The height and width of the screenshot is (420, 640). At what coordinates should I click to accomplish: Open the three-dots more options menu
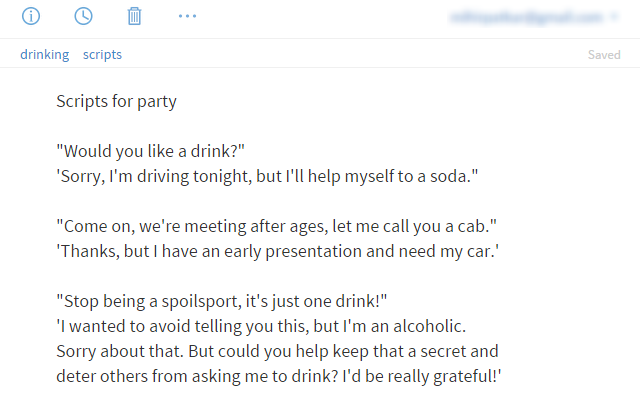click(x=187, y=16)
